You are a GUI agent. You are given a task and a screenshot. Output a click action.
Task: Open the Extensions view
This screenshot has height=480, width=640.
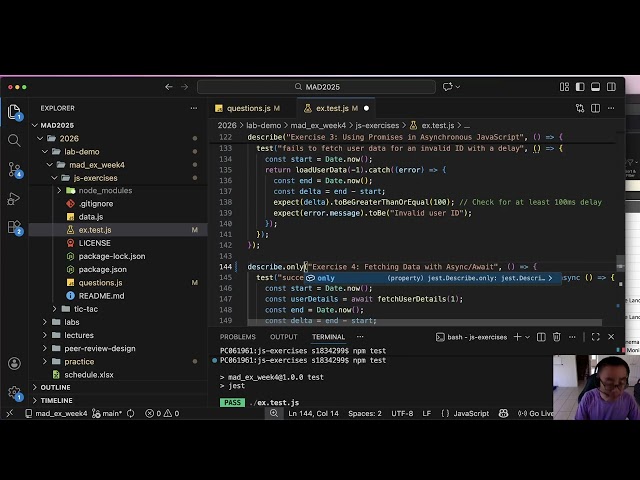pyautogui.click(x=15, y=227)
